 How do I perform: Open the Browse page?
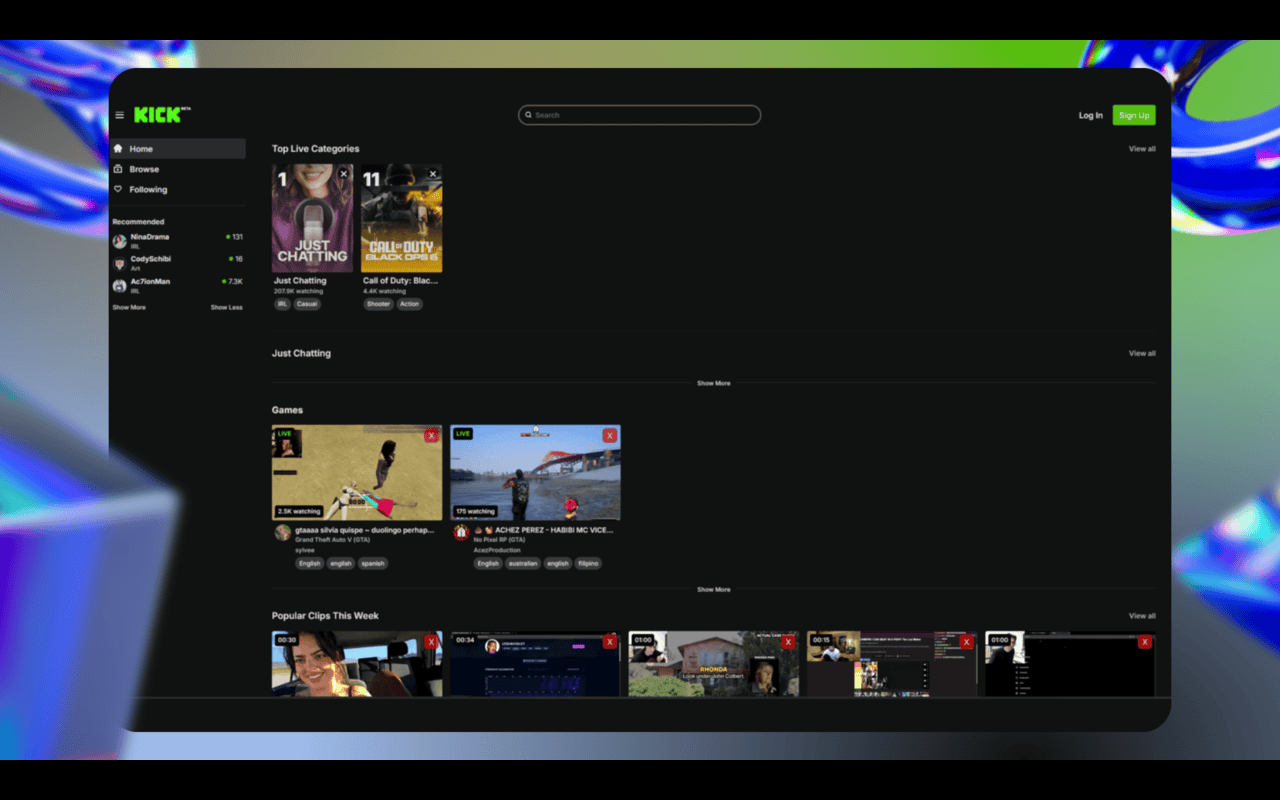click(144, 169)
